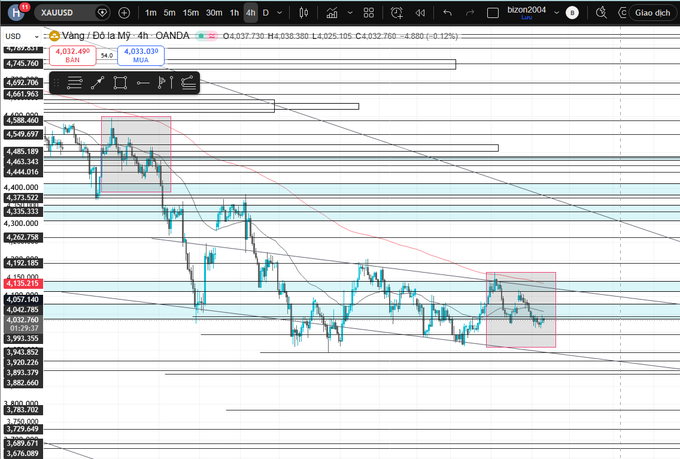Screen dimensions: 680x459
Task: Start bar replay mode
Action: coord(420,13)
